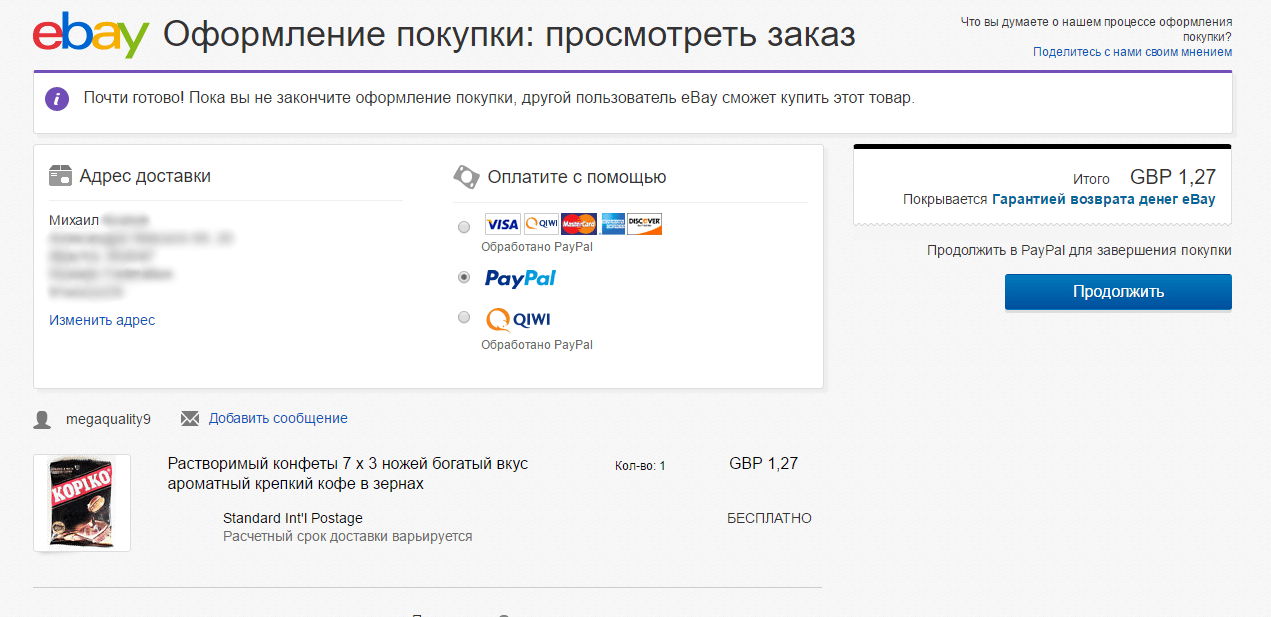Viewport: 1271px width, 617px height.
Task: Click the QIWI logo among card icons
Action: 541,224
